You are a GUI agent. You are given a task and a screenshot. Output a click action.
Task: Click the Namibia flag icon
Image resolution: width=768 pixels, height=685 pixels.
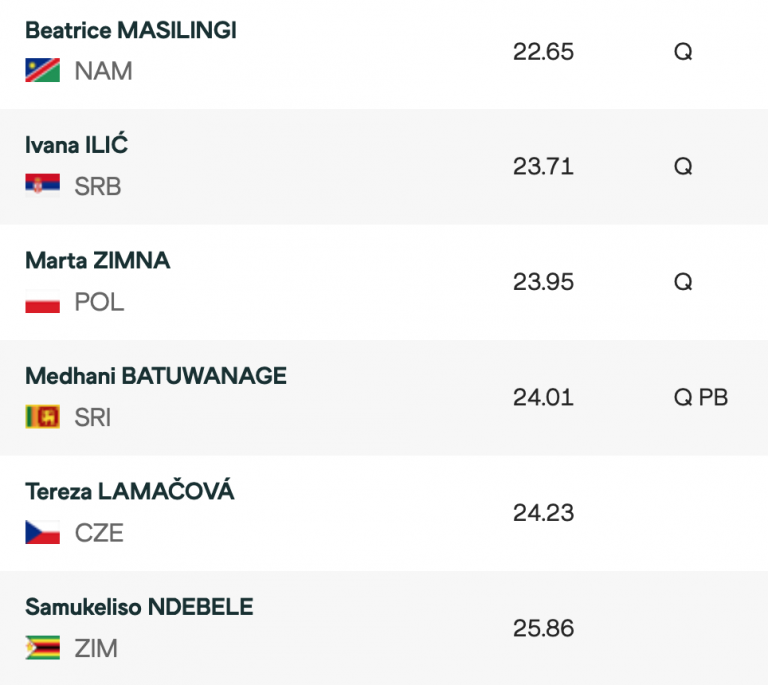click(x=42, y=71)
